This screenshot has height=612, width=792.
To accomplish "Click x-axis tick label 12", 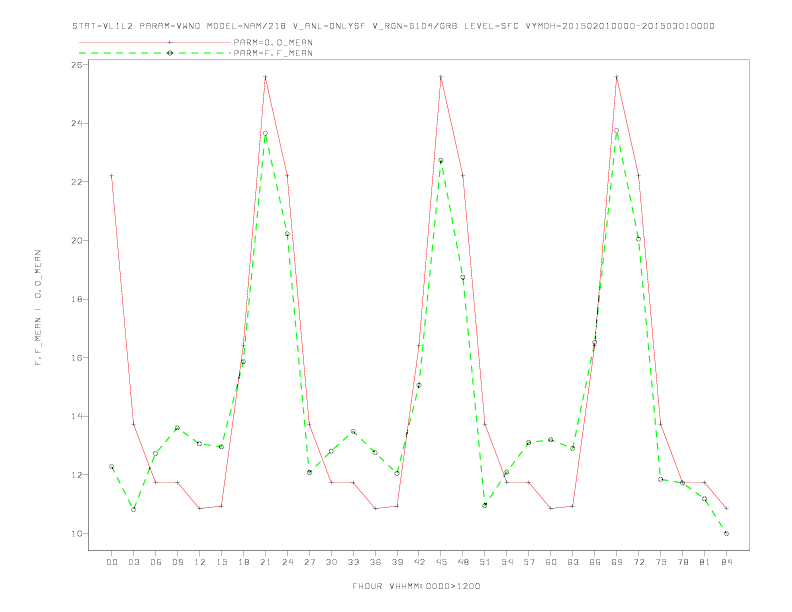I will (200, 562).
